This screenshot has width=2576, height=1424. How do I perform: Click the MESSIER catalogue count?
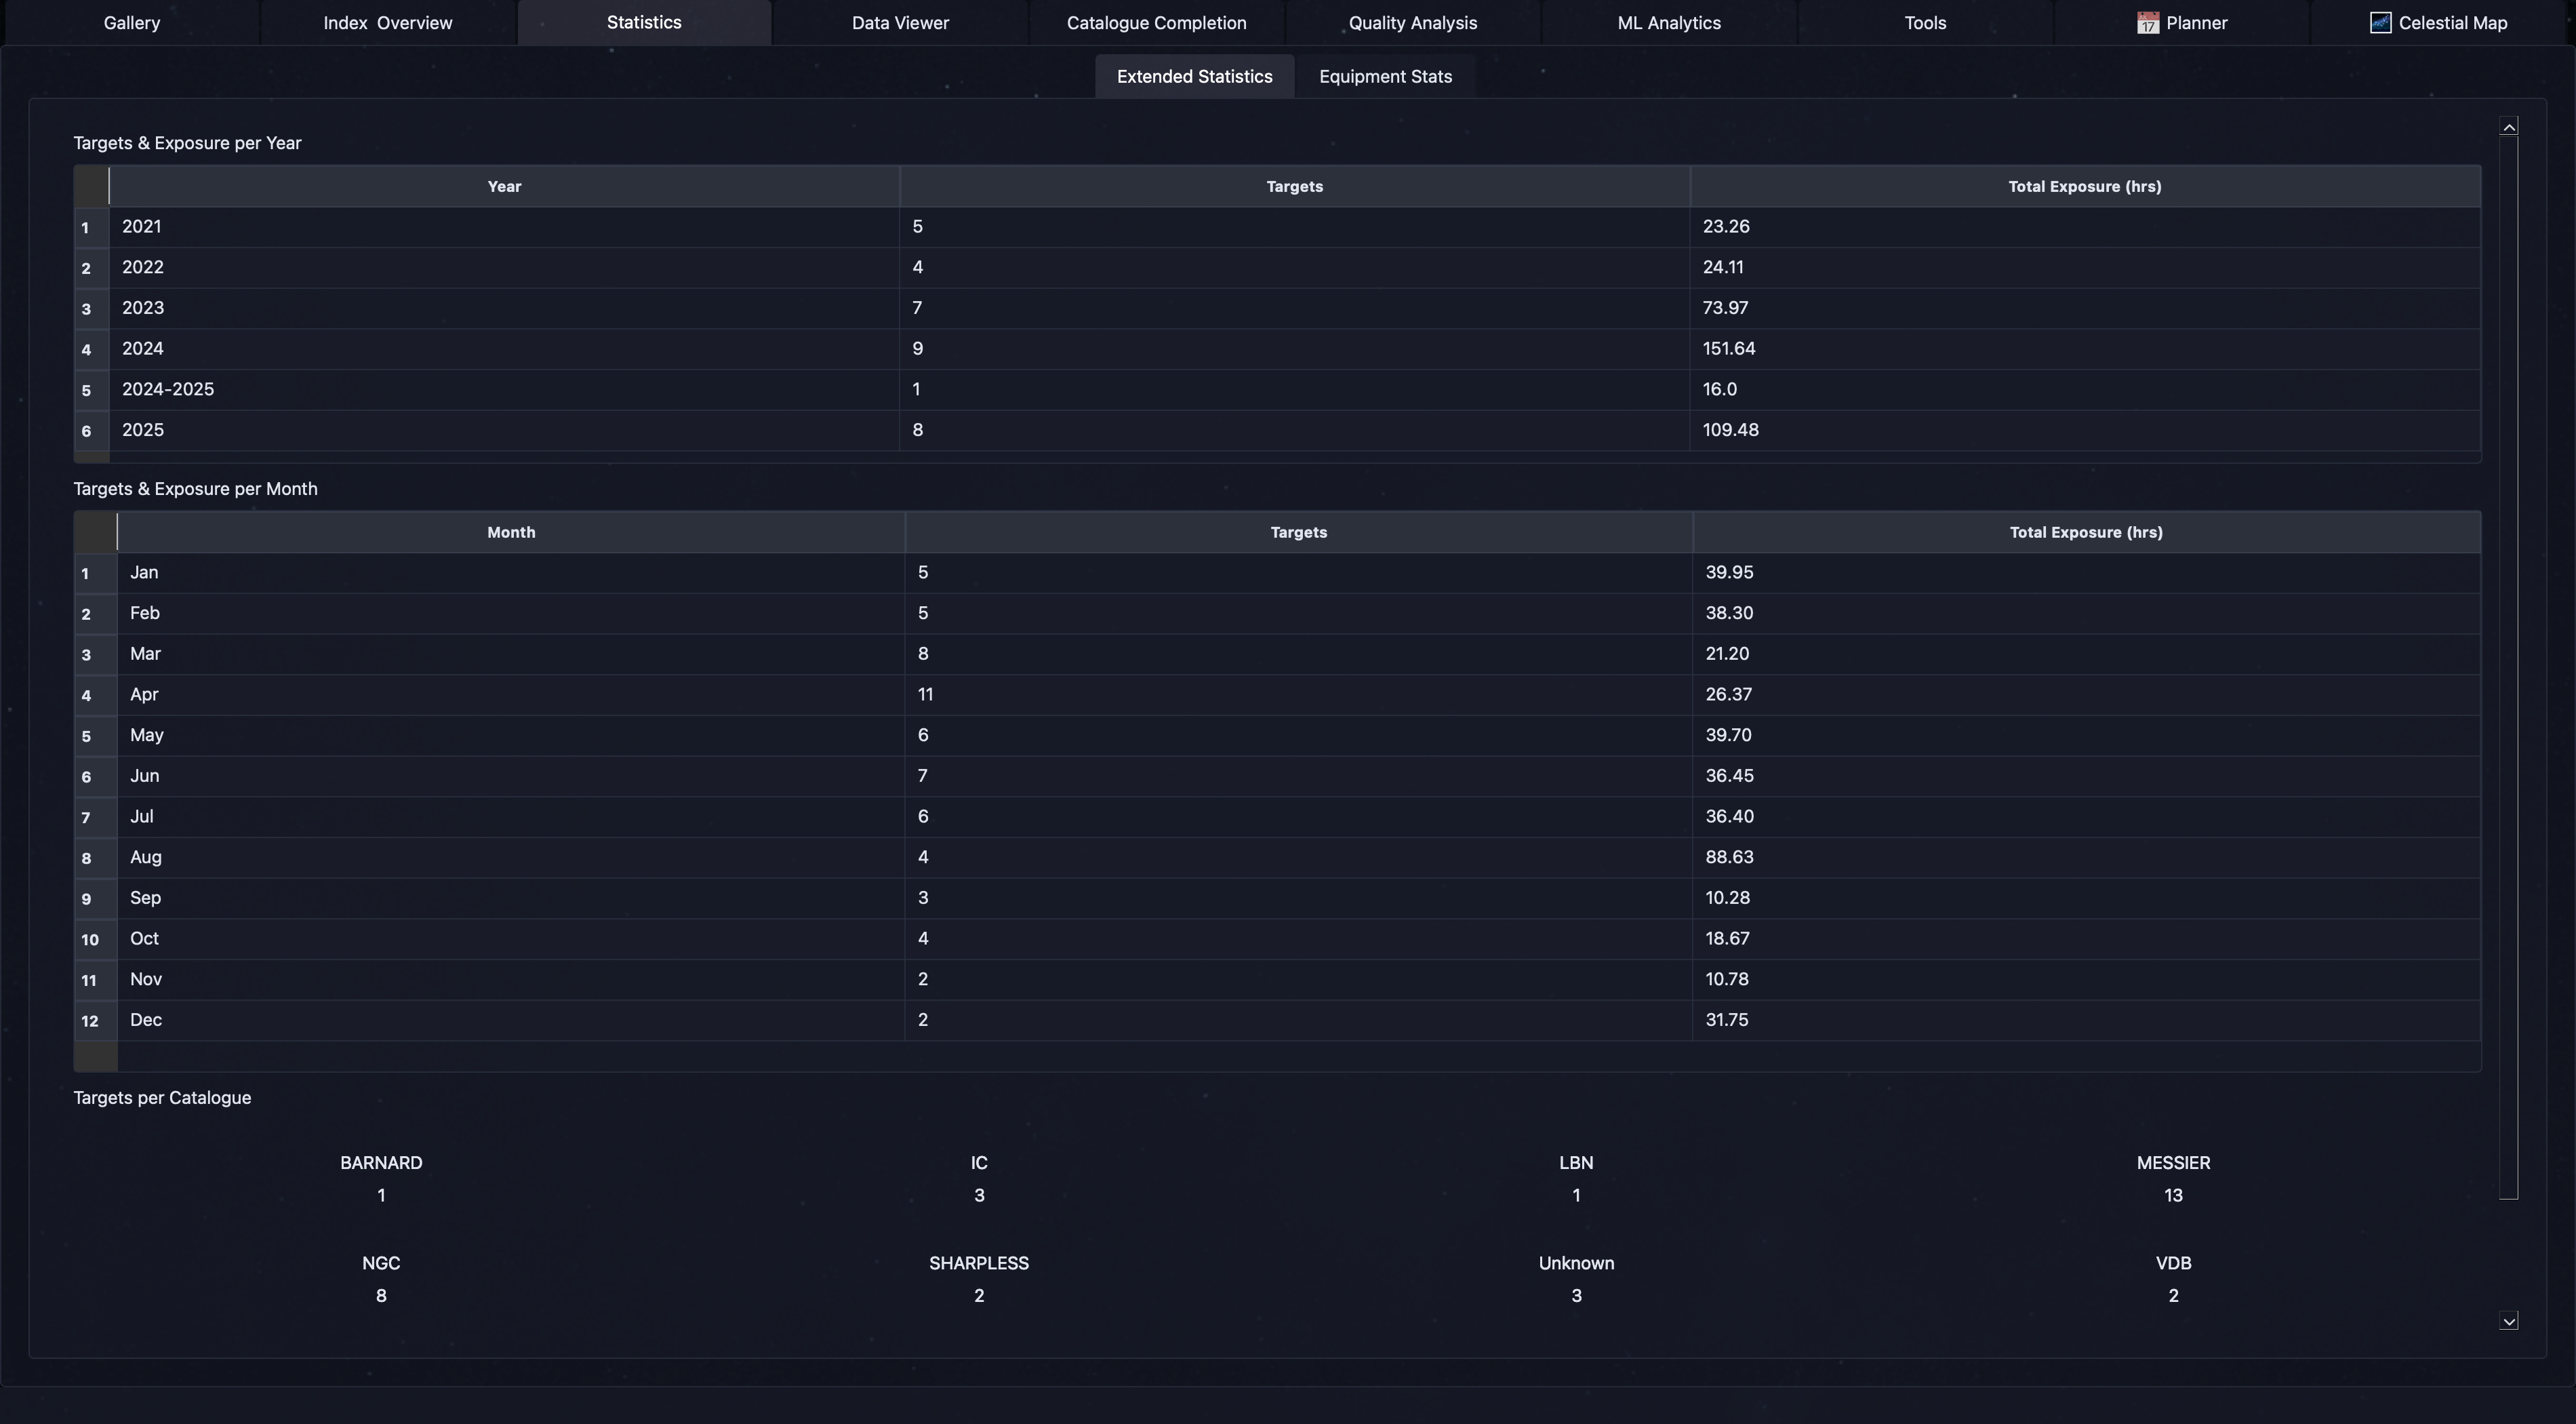[x=2172, y=1196]
